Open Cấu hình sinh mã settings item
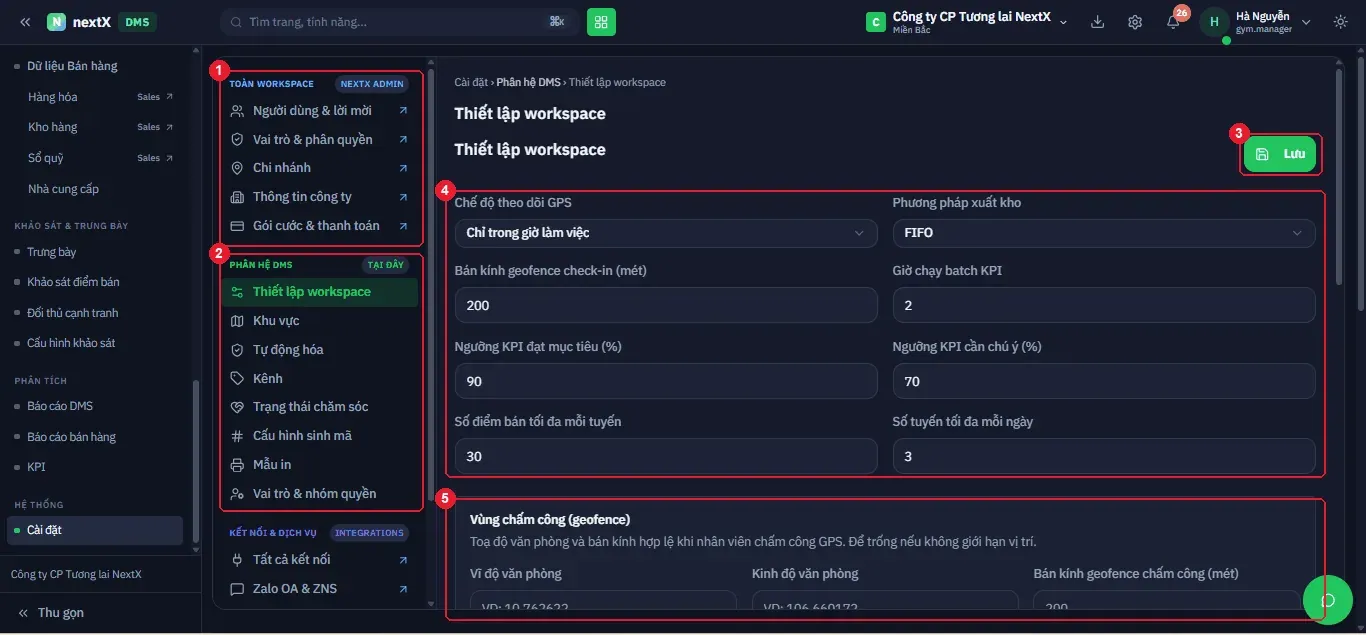 coord(320,436)
